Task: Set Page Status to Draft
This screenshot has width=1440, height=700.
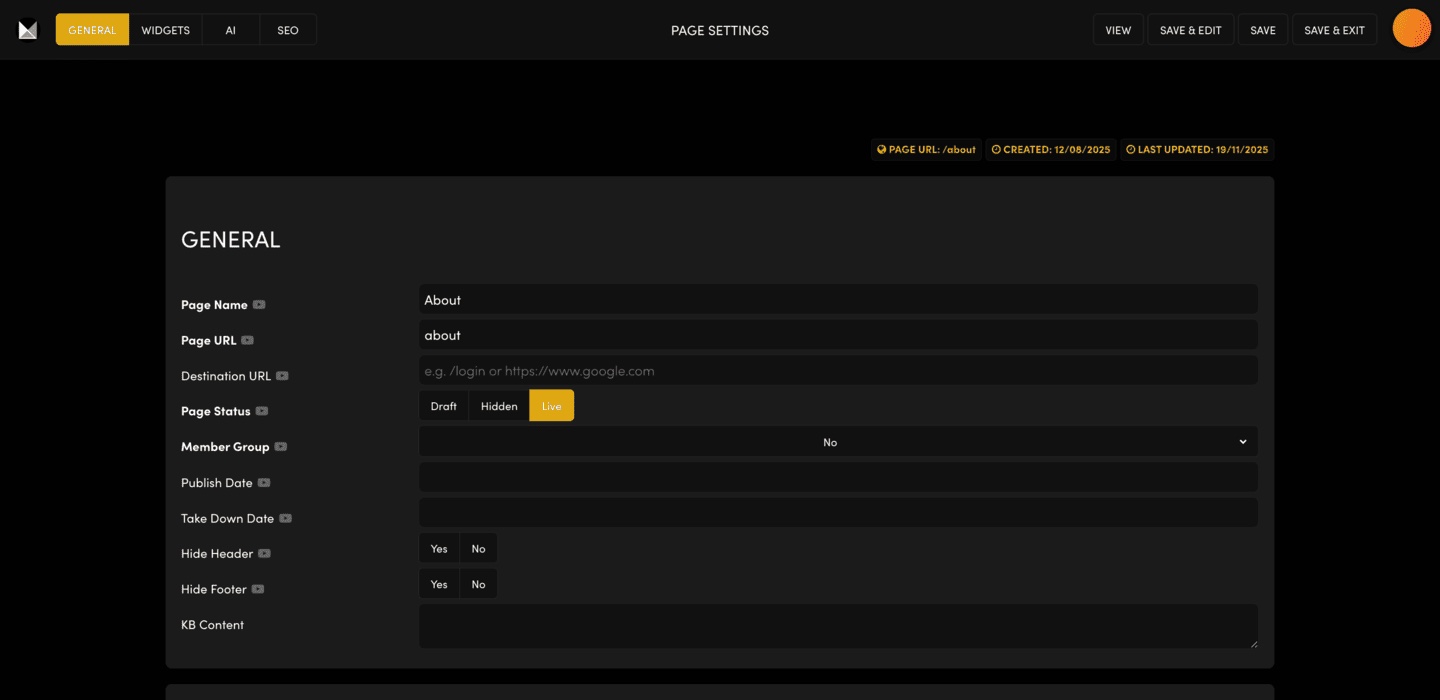Action: point(443,406)
